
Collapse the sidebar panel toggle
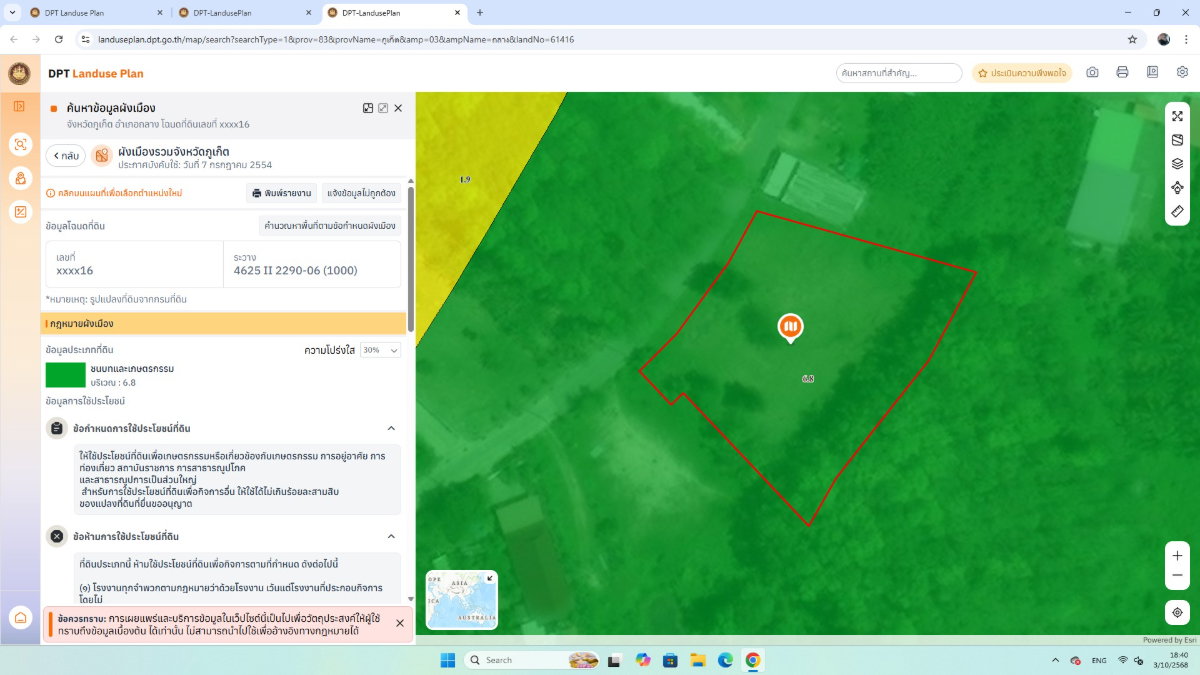[x=19, y=106]
